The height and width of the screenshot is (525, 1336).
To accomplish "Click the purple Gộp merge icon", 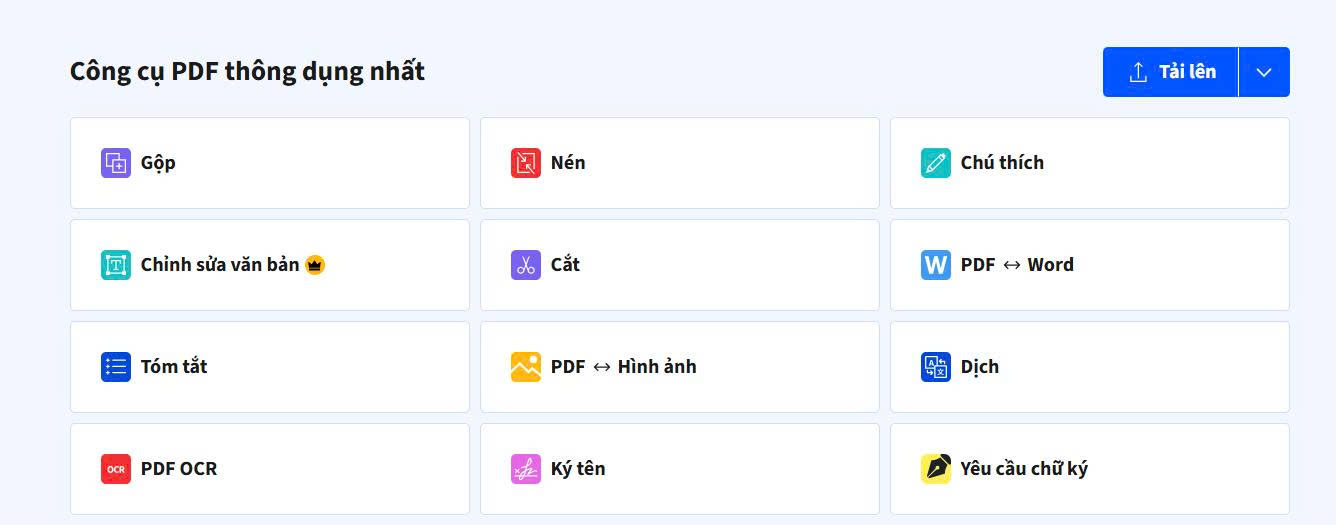I will tap(116, 163).
